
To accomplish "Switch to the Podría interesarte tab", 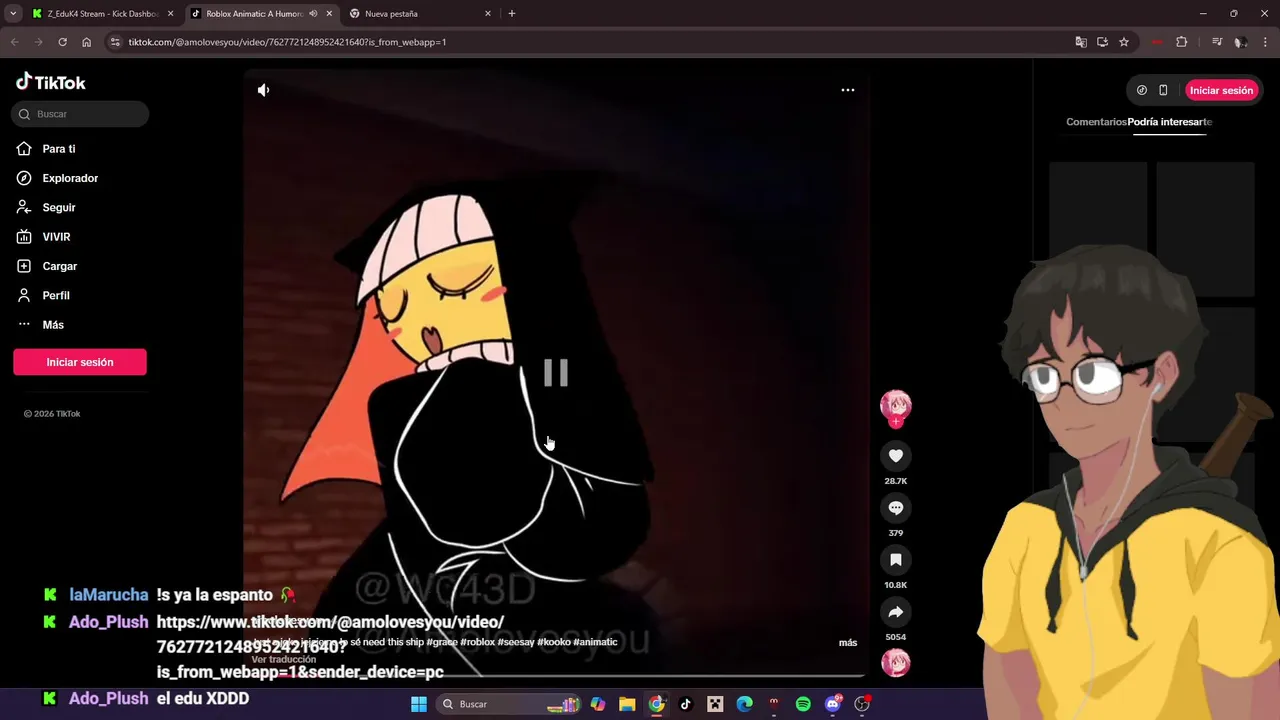I will click(1169, 122).
